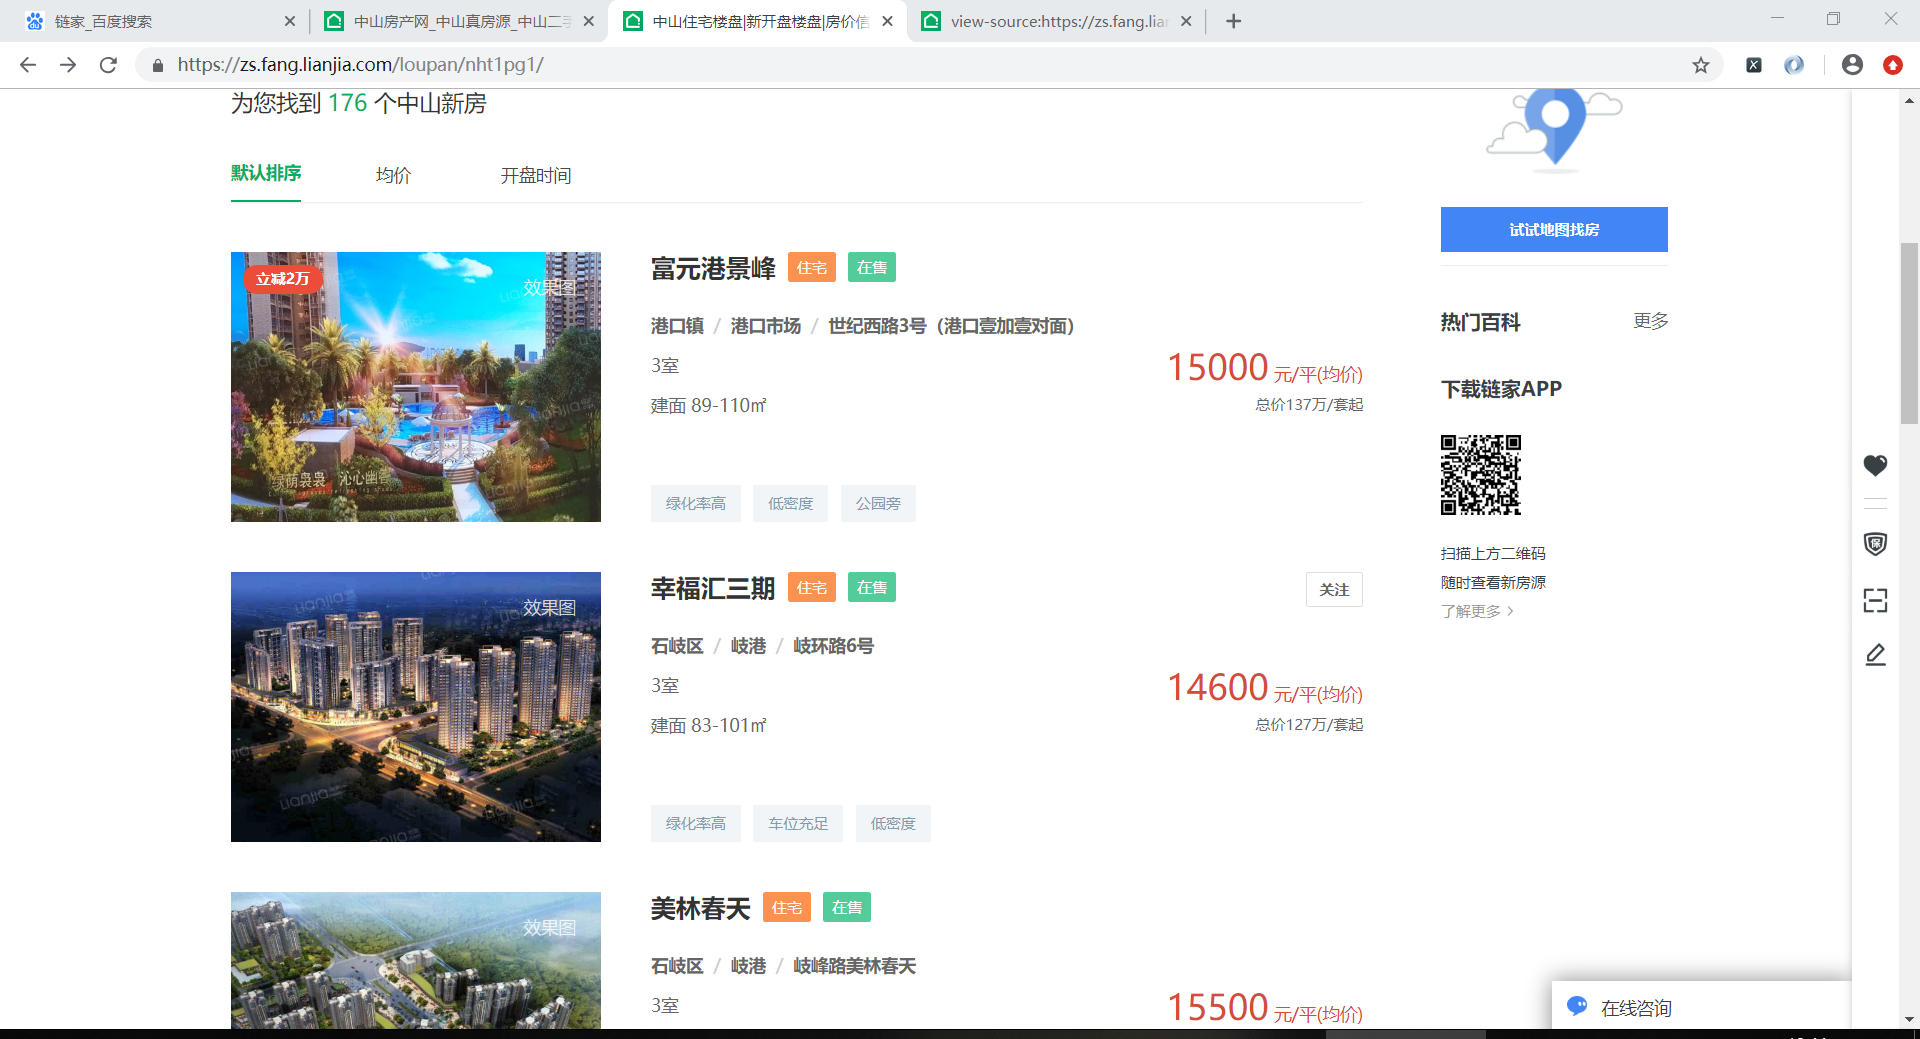Close the 中山房产网 tab
Screen dimensions: 1920x1039
point(588,21)
